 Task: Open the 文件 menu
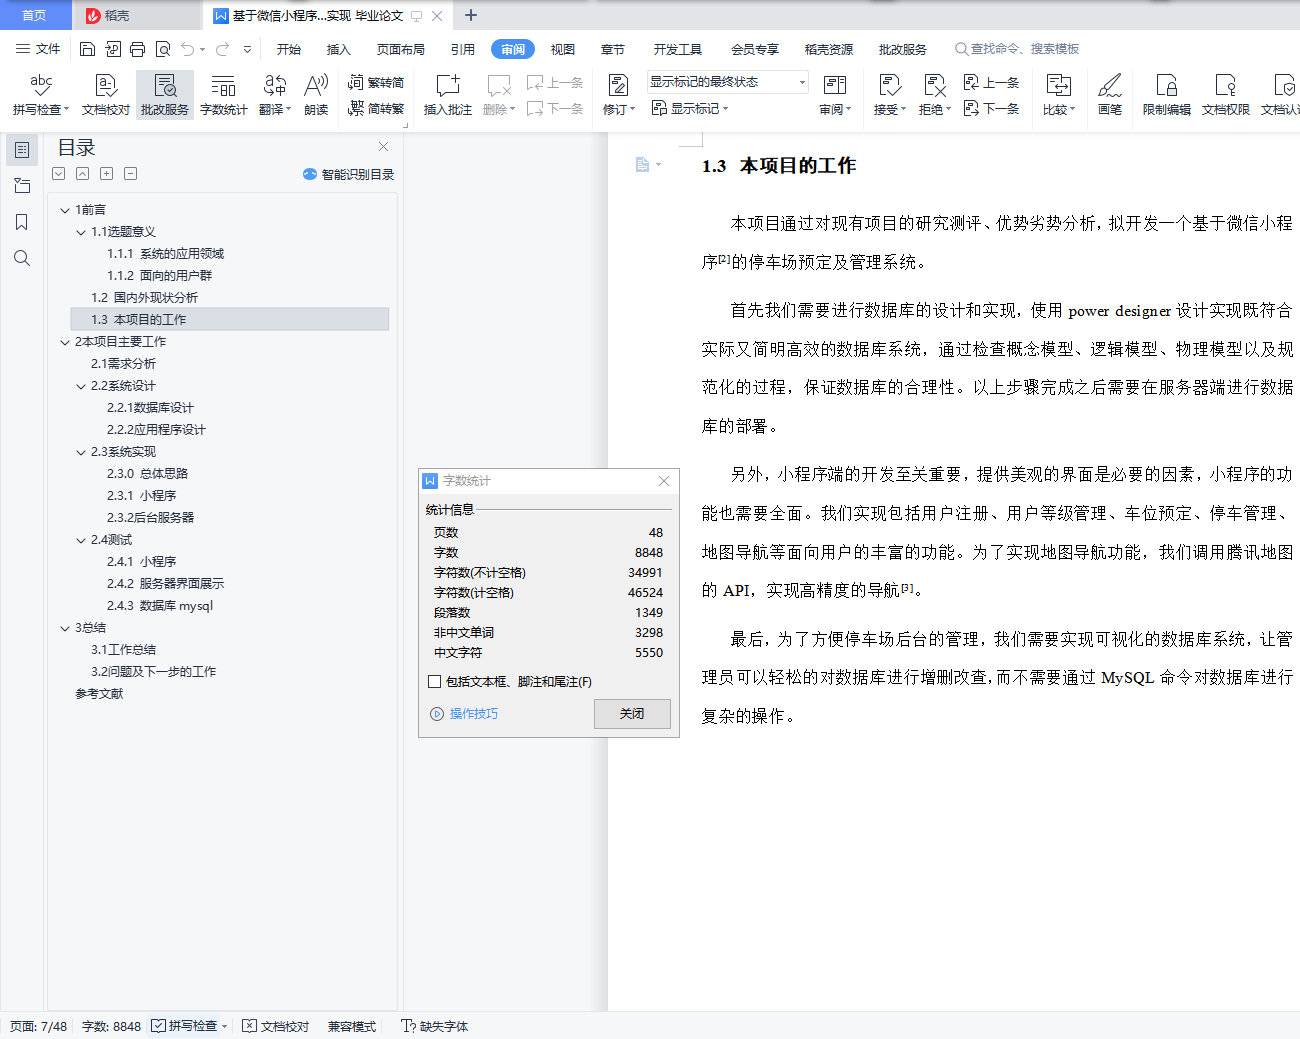coord(38,49)
